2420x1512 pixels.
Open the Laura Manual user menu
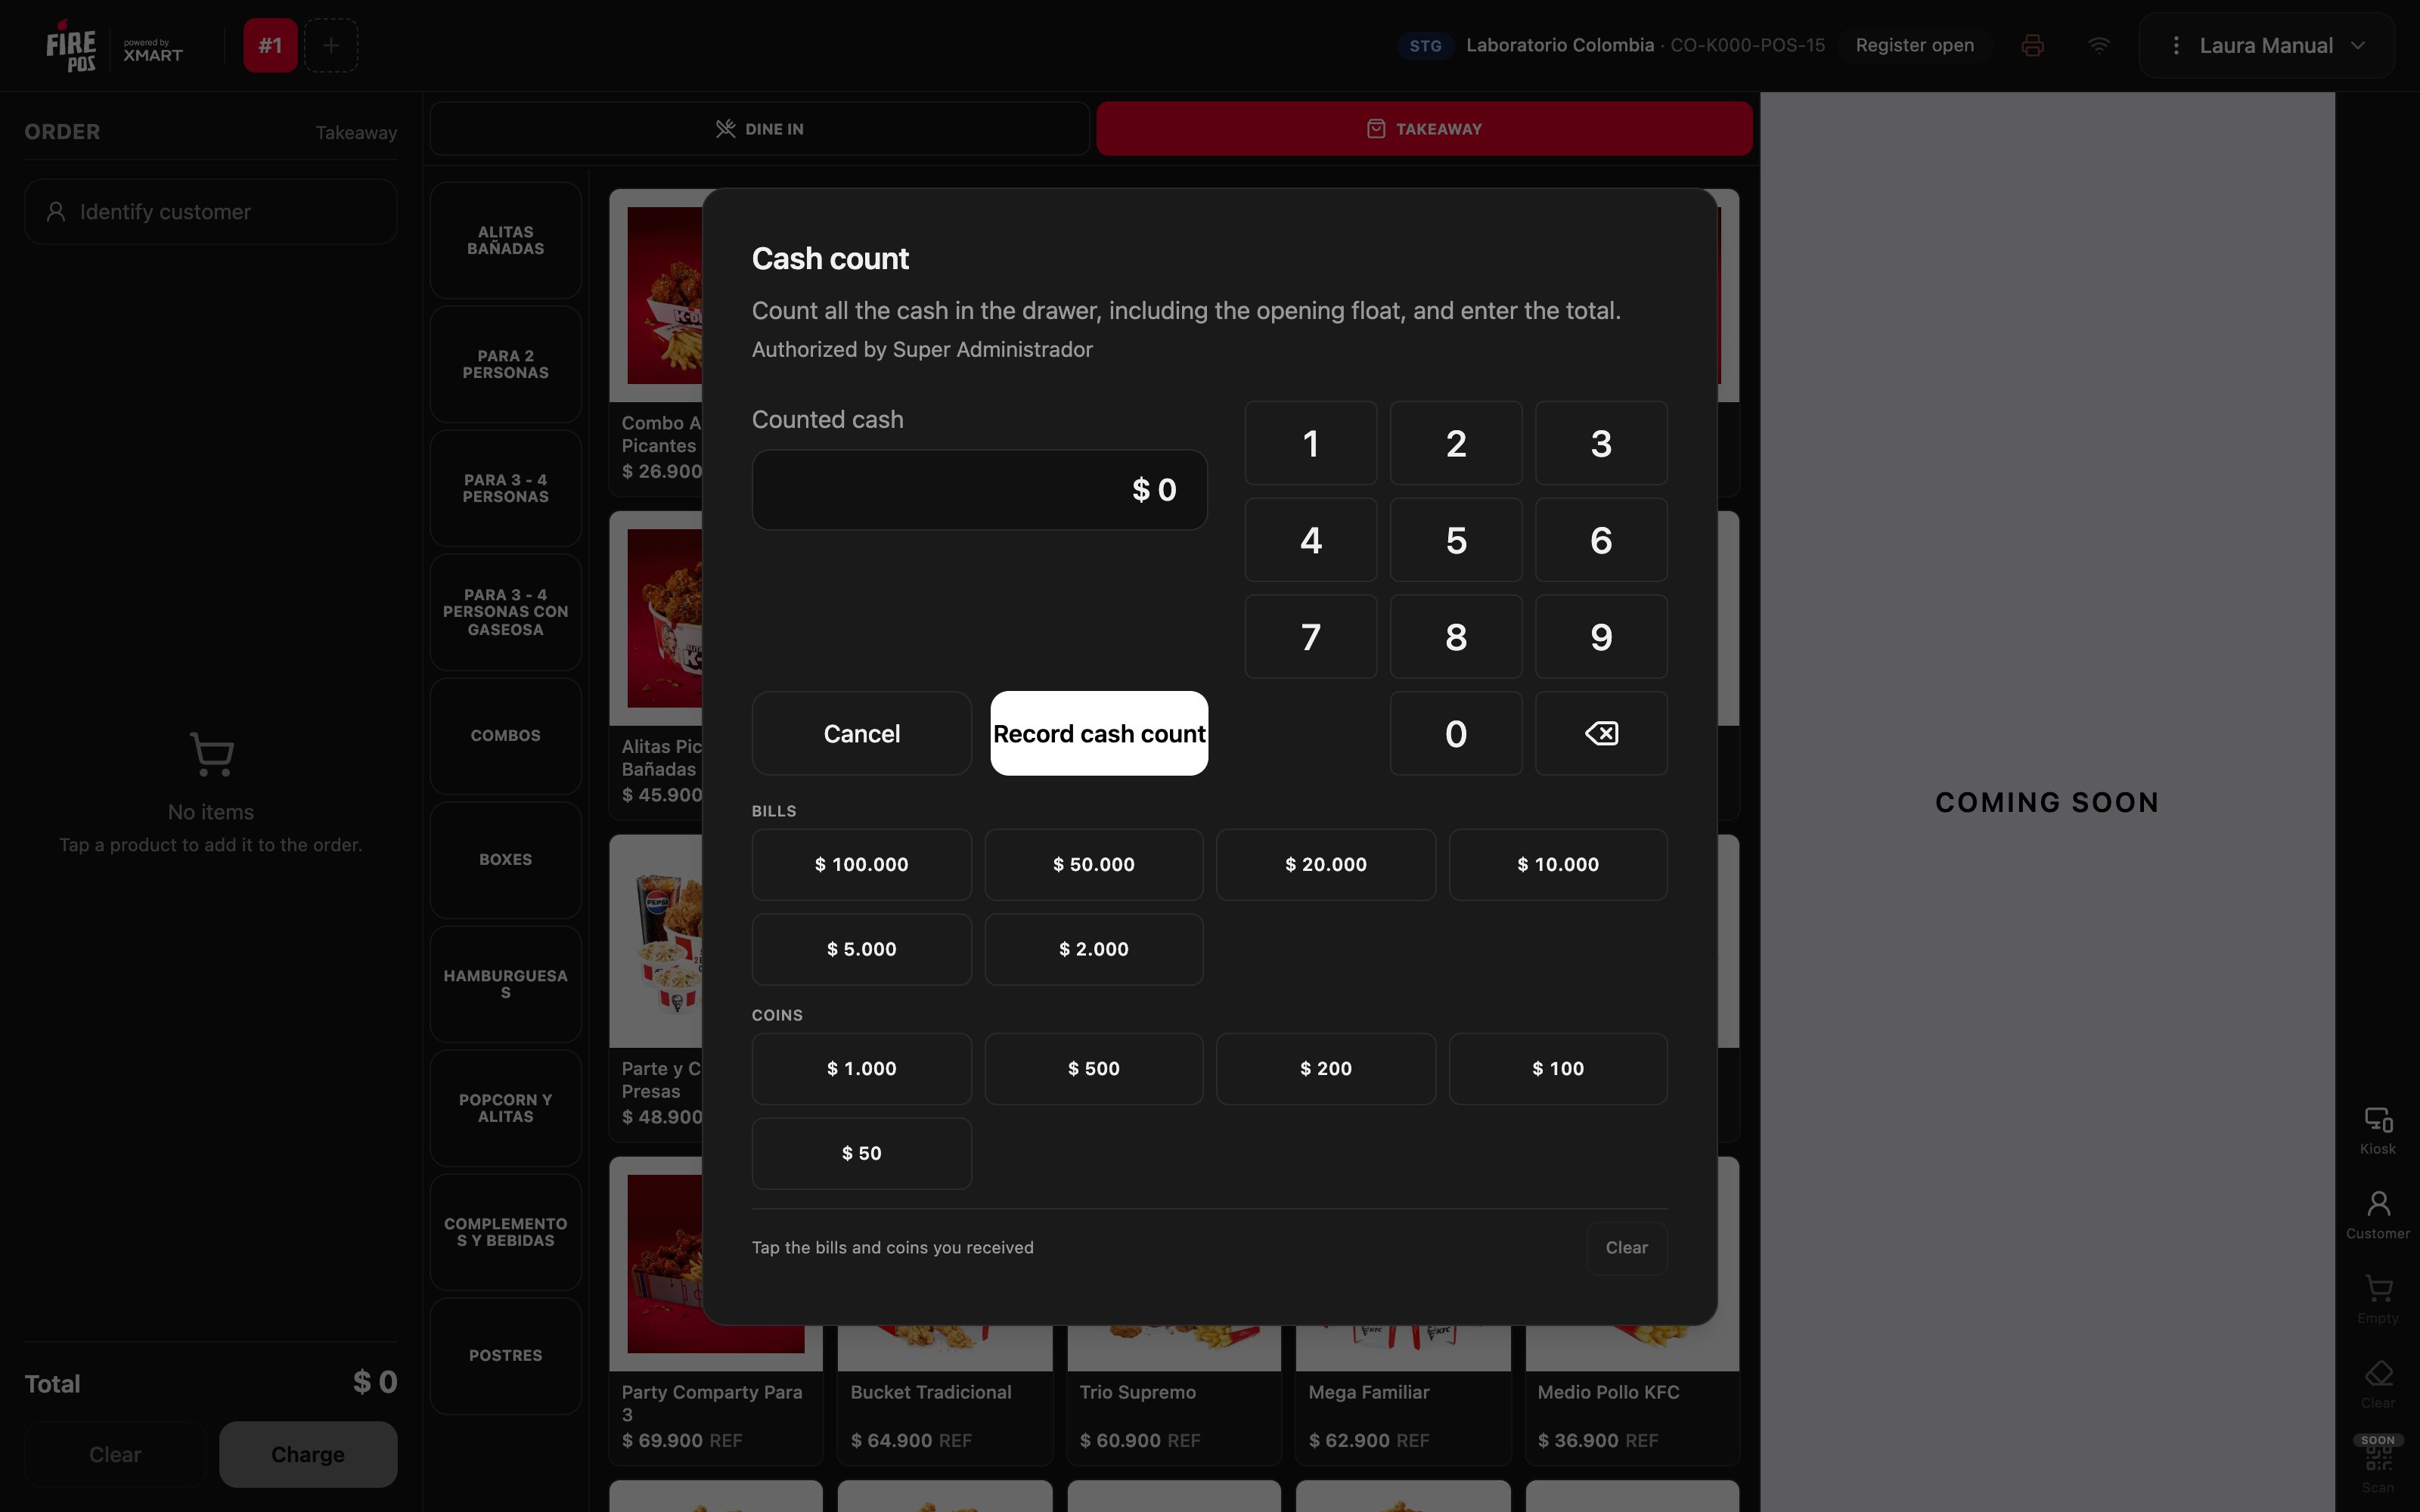[x=2266, y=45]
